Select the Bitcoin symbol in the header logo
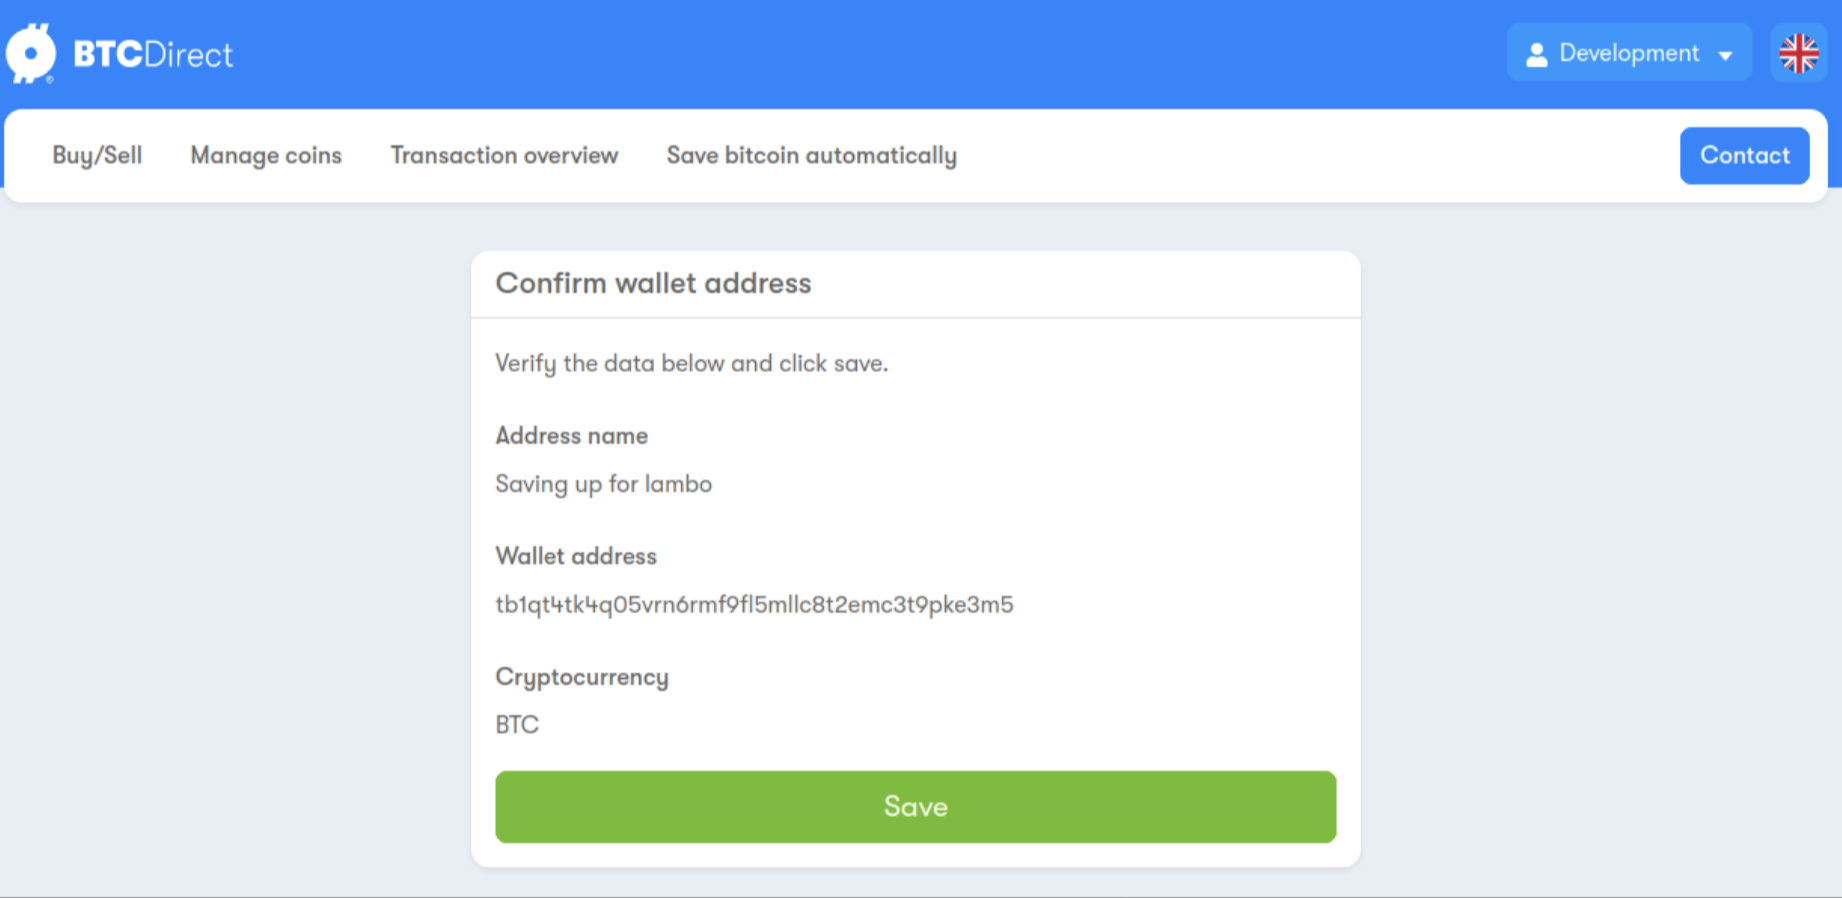The width and height of the screenshot is (1842, 898). click(32, 52)
